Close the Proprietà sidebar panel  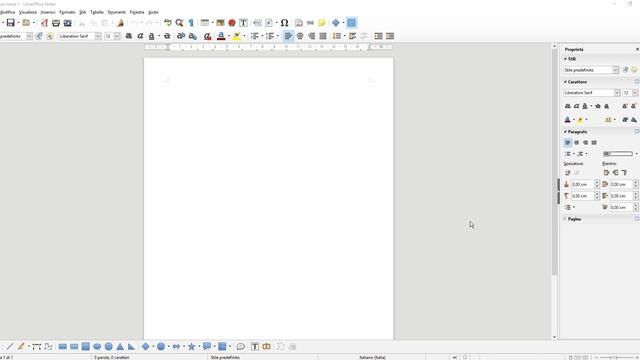point(637,49)
